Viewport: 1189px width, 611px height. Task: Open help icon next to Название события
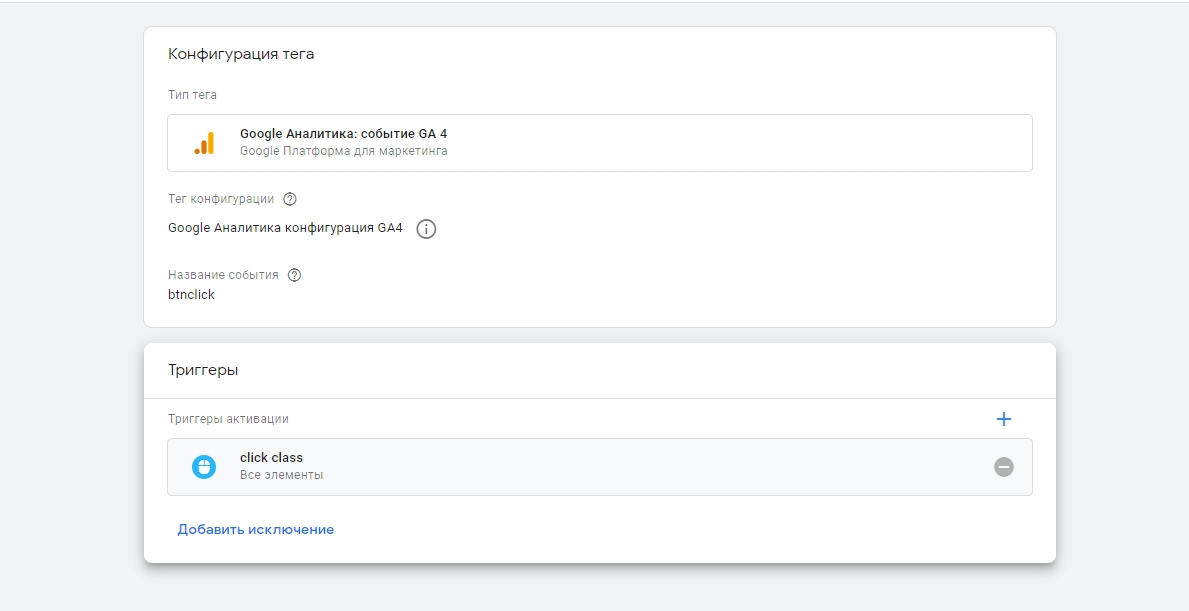click(294, 275)
